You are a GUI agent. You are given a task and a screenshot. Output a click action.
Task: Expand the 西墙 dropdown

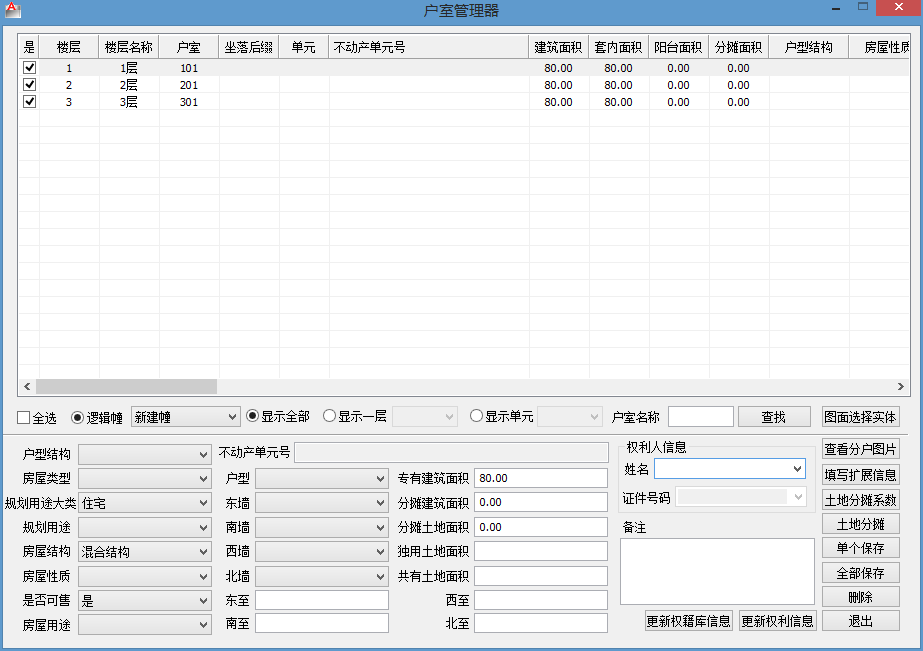321,552
